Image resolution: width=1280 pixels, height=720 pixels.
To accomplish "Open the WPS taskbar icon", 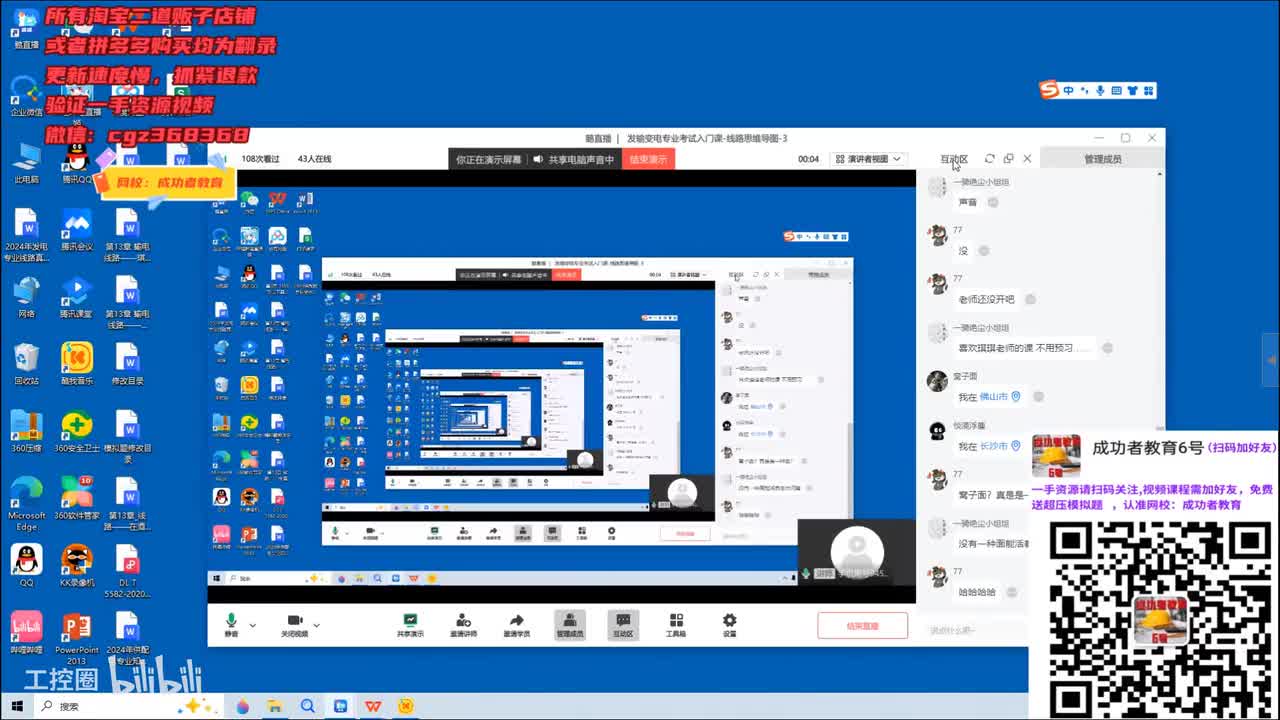I will (373, 706).
